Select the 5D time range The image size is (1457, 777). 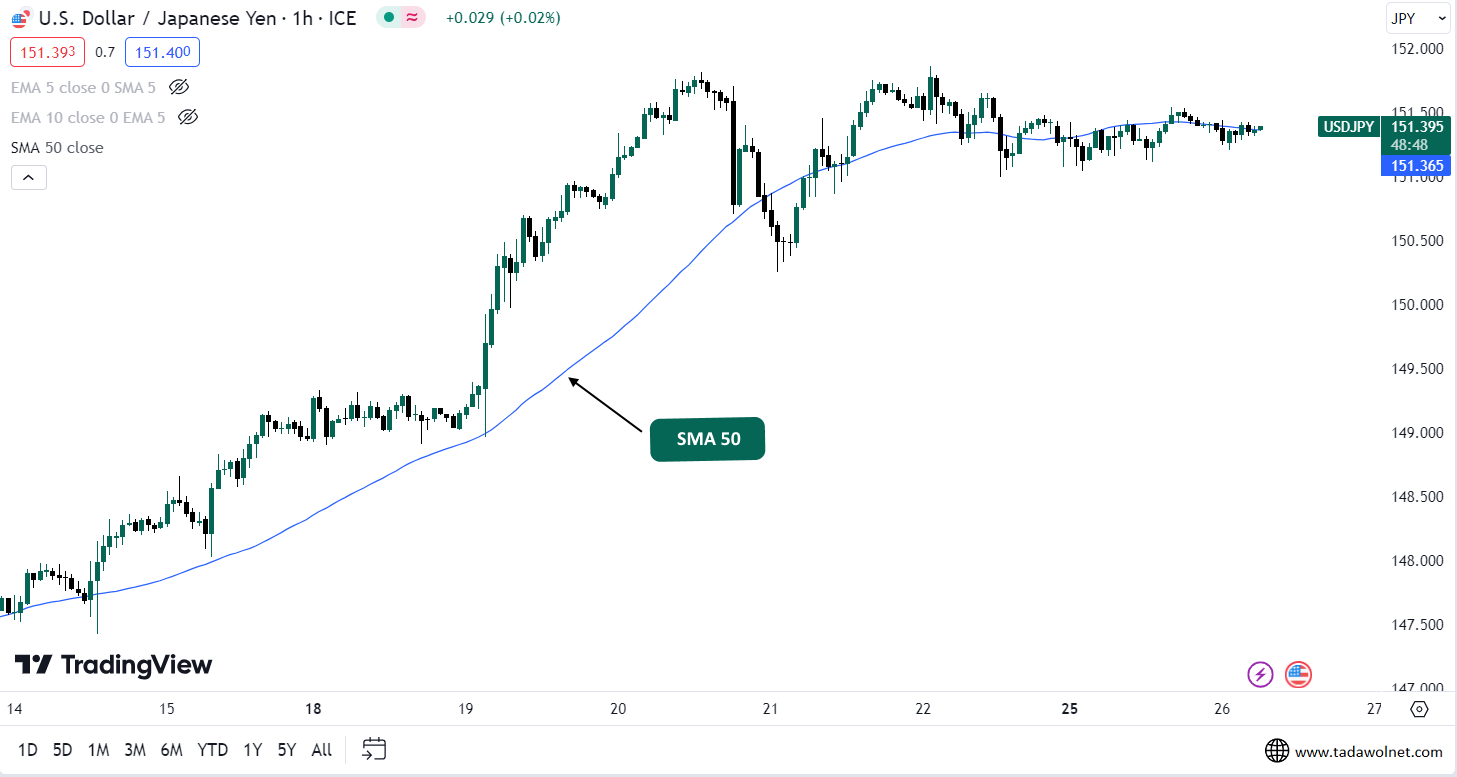coord(62,749)
